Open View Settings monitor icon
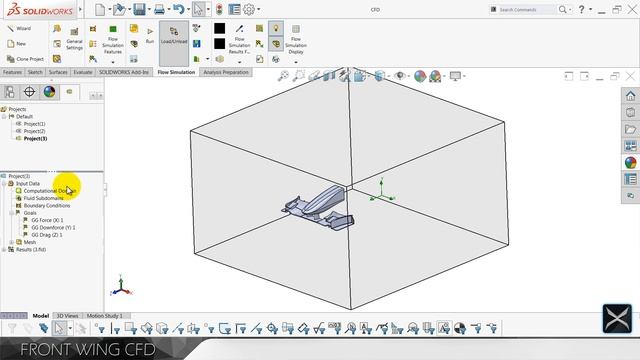Viewport: 640px width, 360px height. click(x=455, y=76)
